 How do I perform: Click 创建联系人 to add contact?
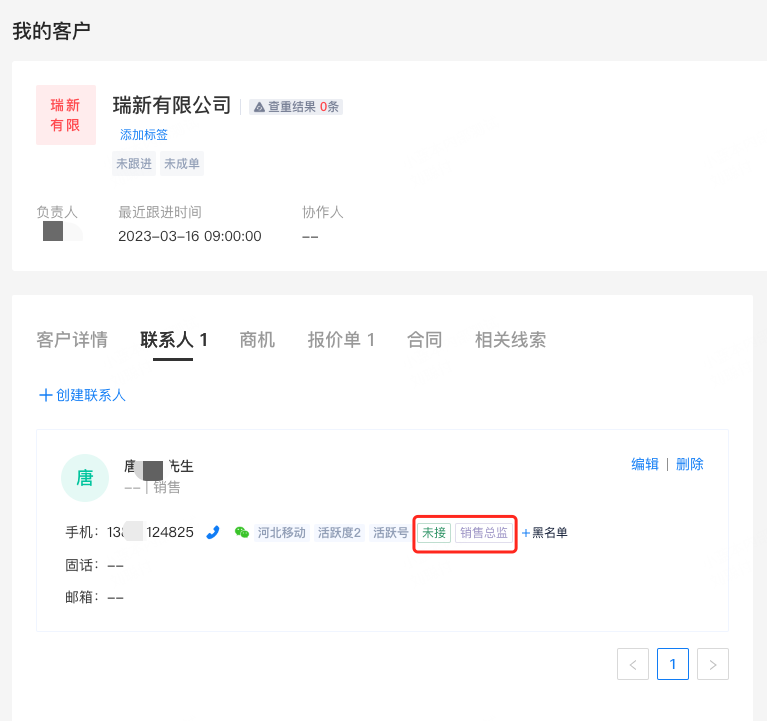click(82, 395)
